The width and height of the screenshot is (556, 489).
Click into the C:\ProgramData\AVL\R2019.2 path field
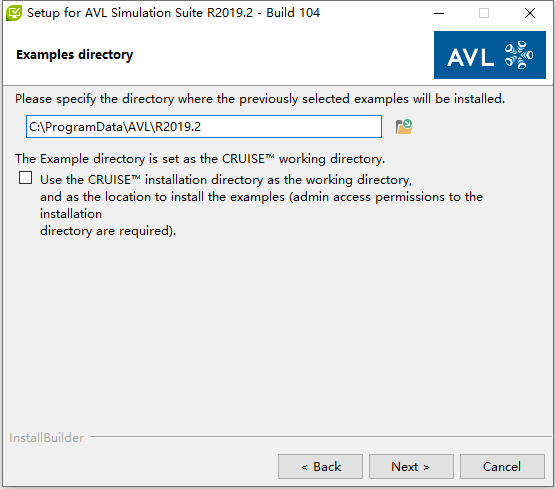204,127
